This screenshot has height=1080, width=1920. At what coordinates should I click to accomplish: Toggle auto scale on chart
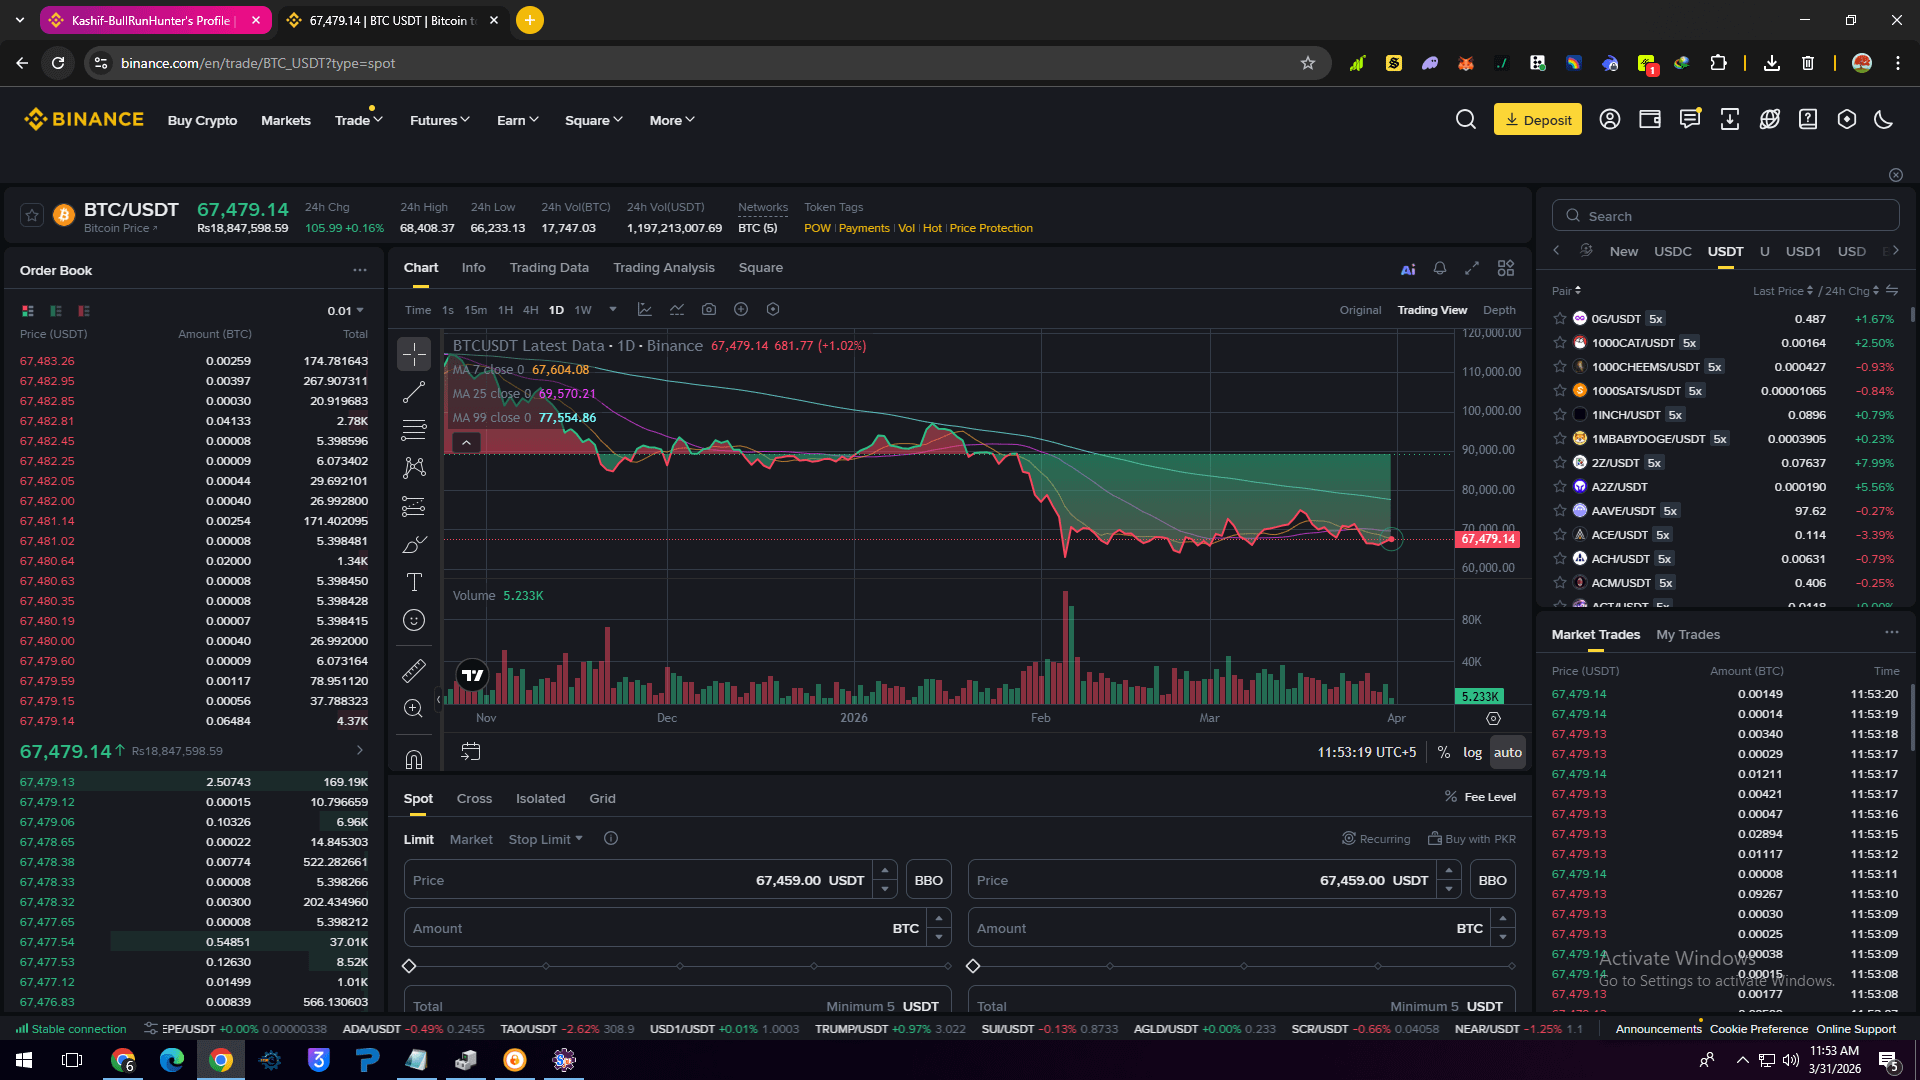pyautogui.click(x=1508, y=753)
